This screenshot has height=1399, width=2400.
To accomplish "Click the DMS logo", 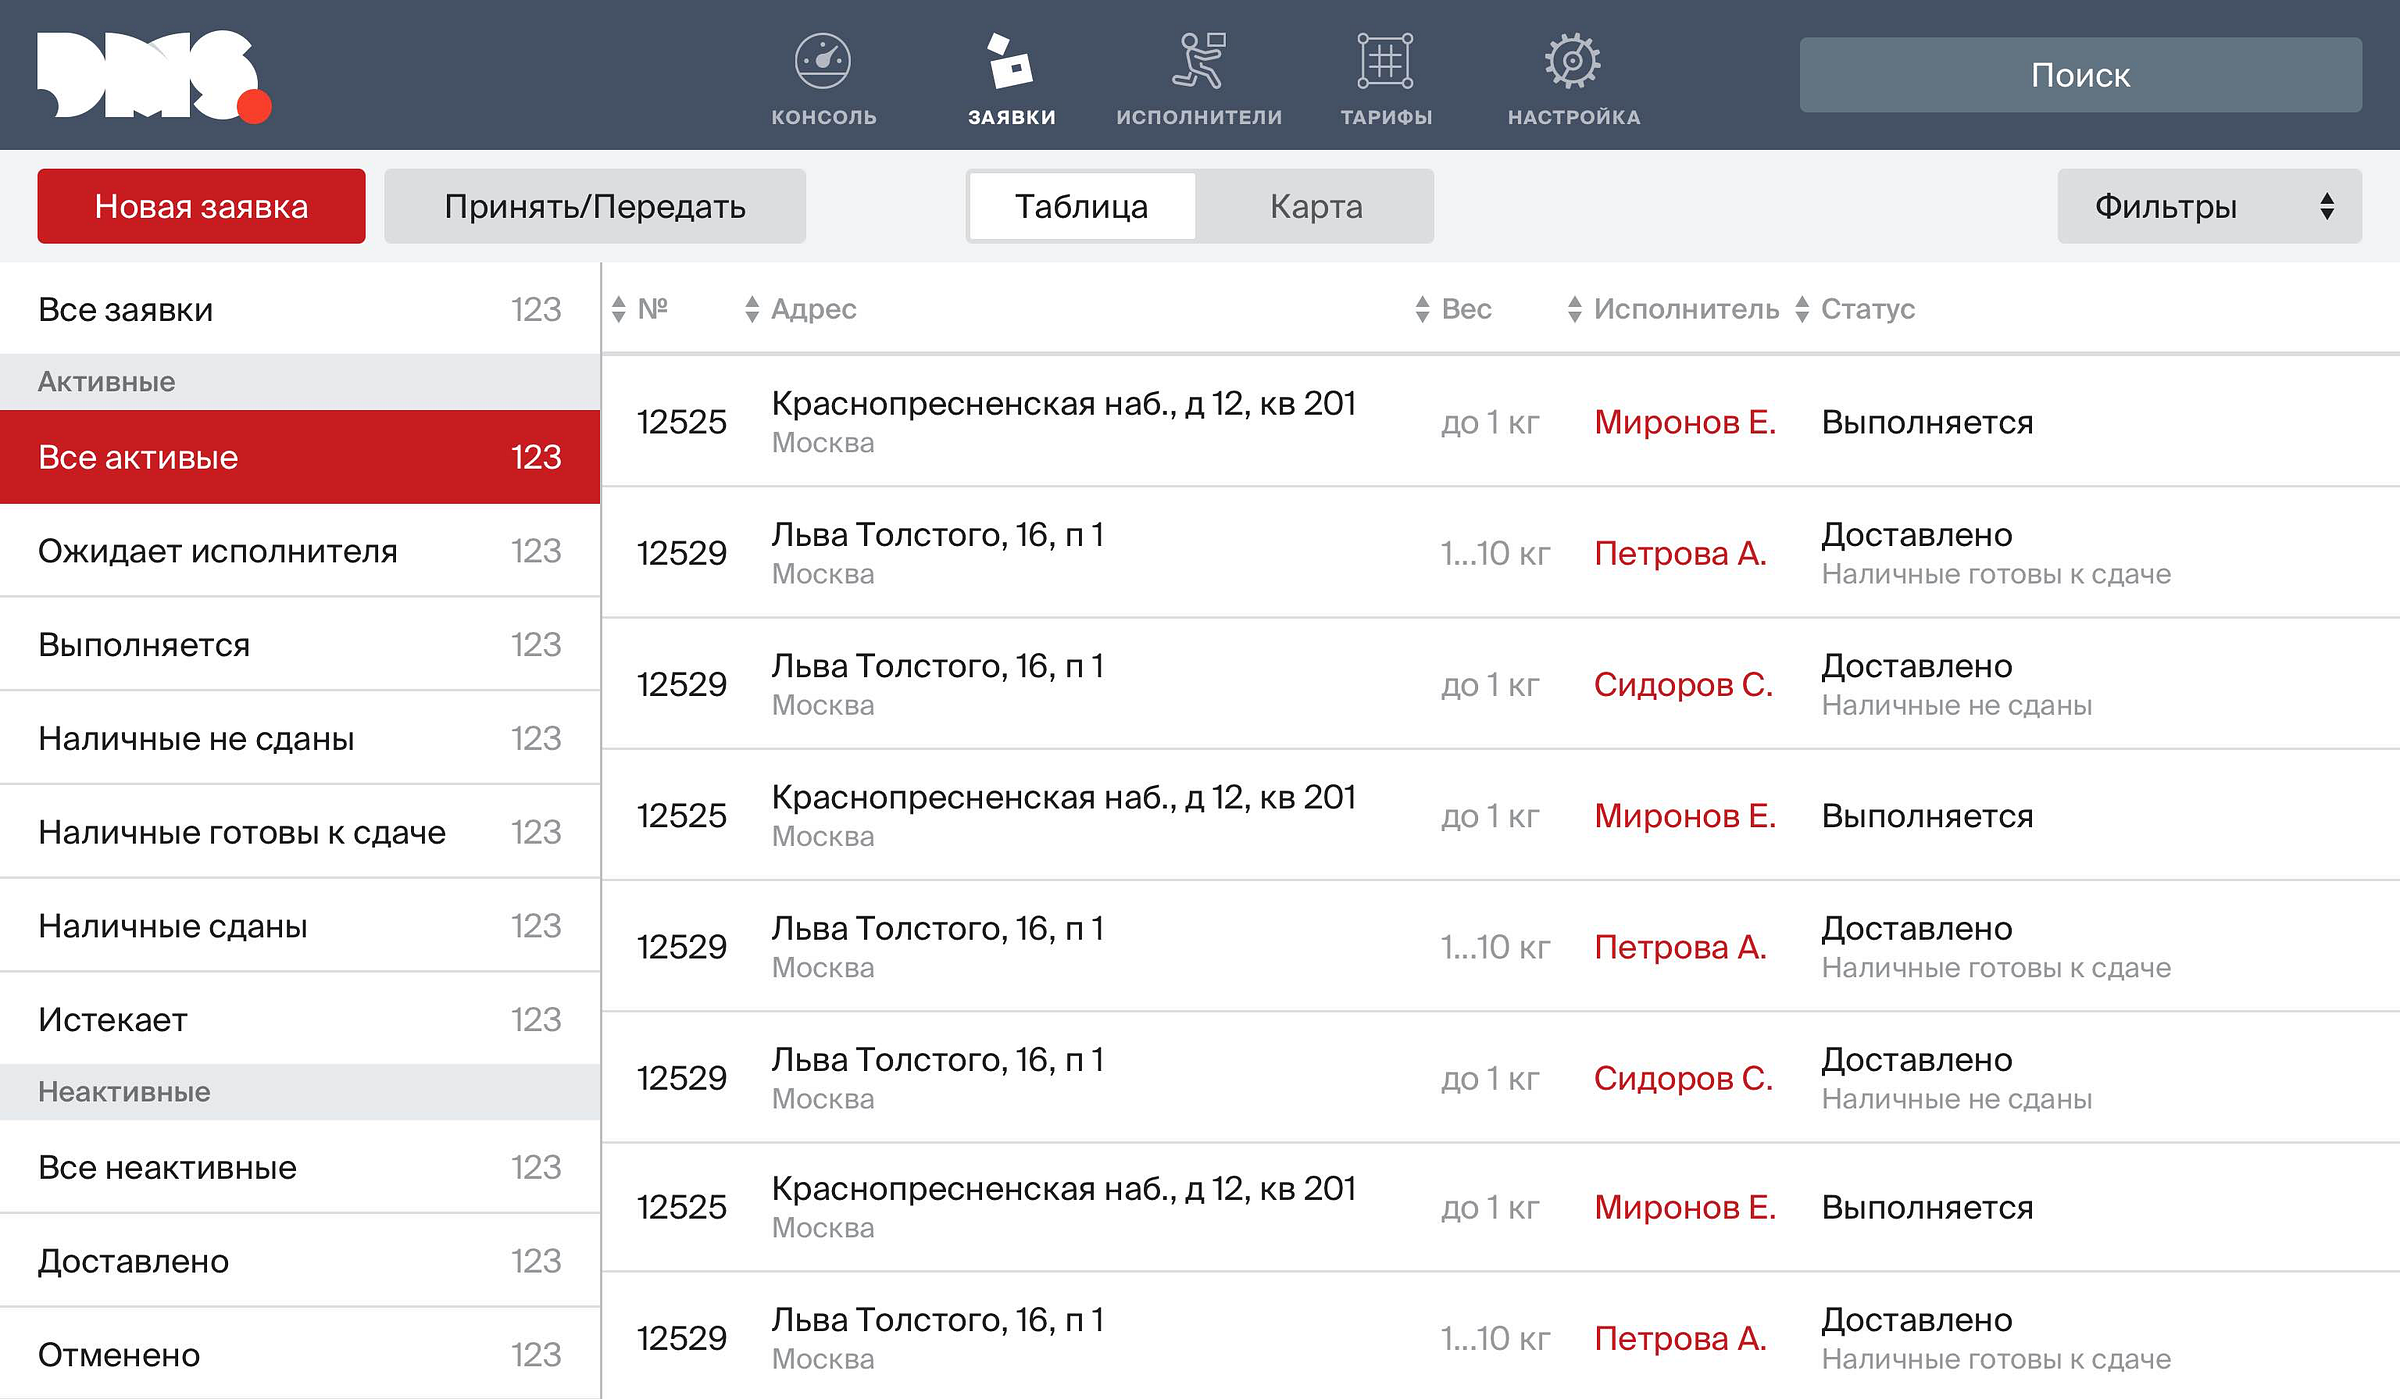I will pyautogui.click(x=154, y=76).
